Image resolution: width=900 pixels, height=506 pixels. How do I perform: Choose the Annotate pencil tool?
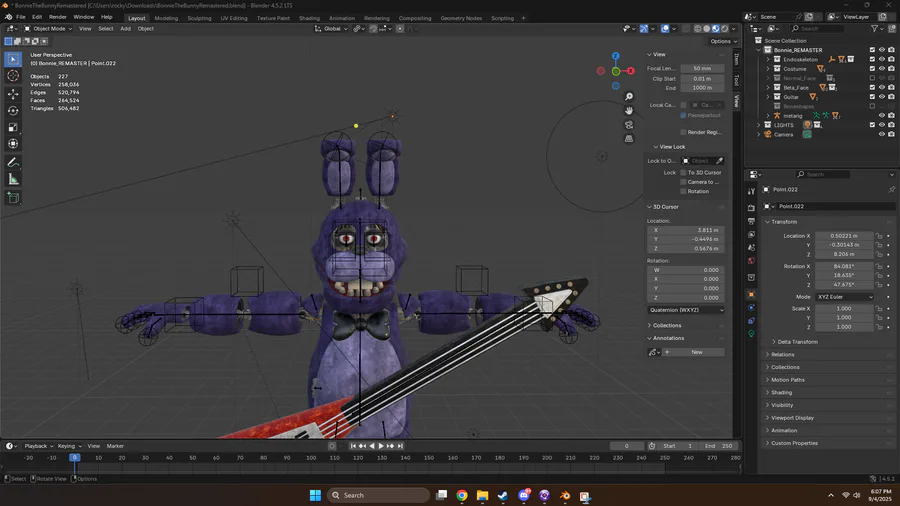pyautogui.click(x=13, y=163)
